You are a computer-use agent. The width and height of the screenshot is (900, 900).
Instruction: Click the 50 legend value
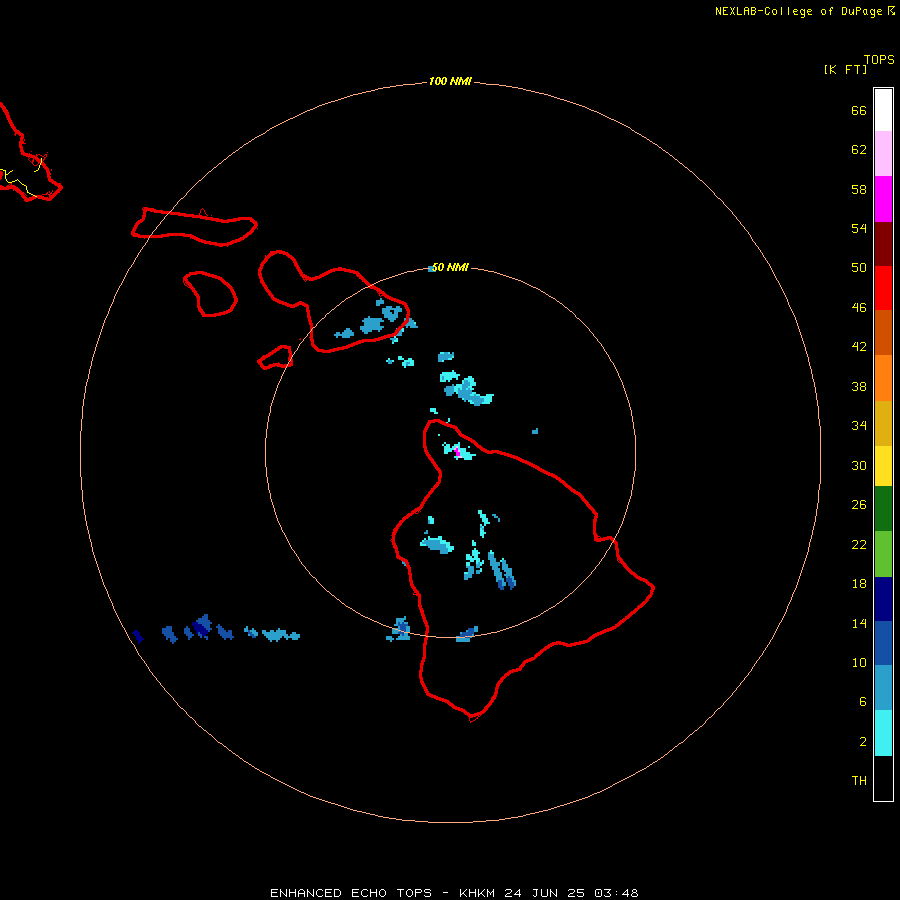(x=859, y=267)
